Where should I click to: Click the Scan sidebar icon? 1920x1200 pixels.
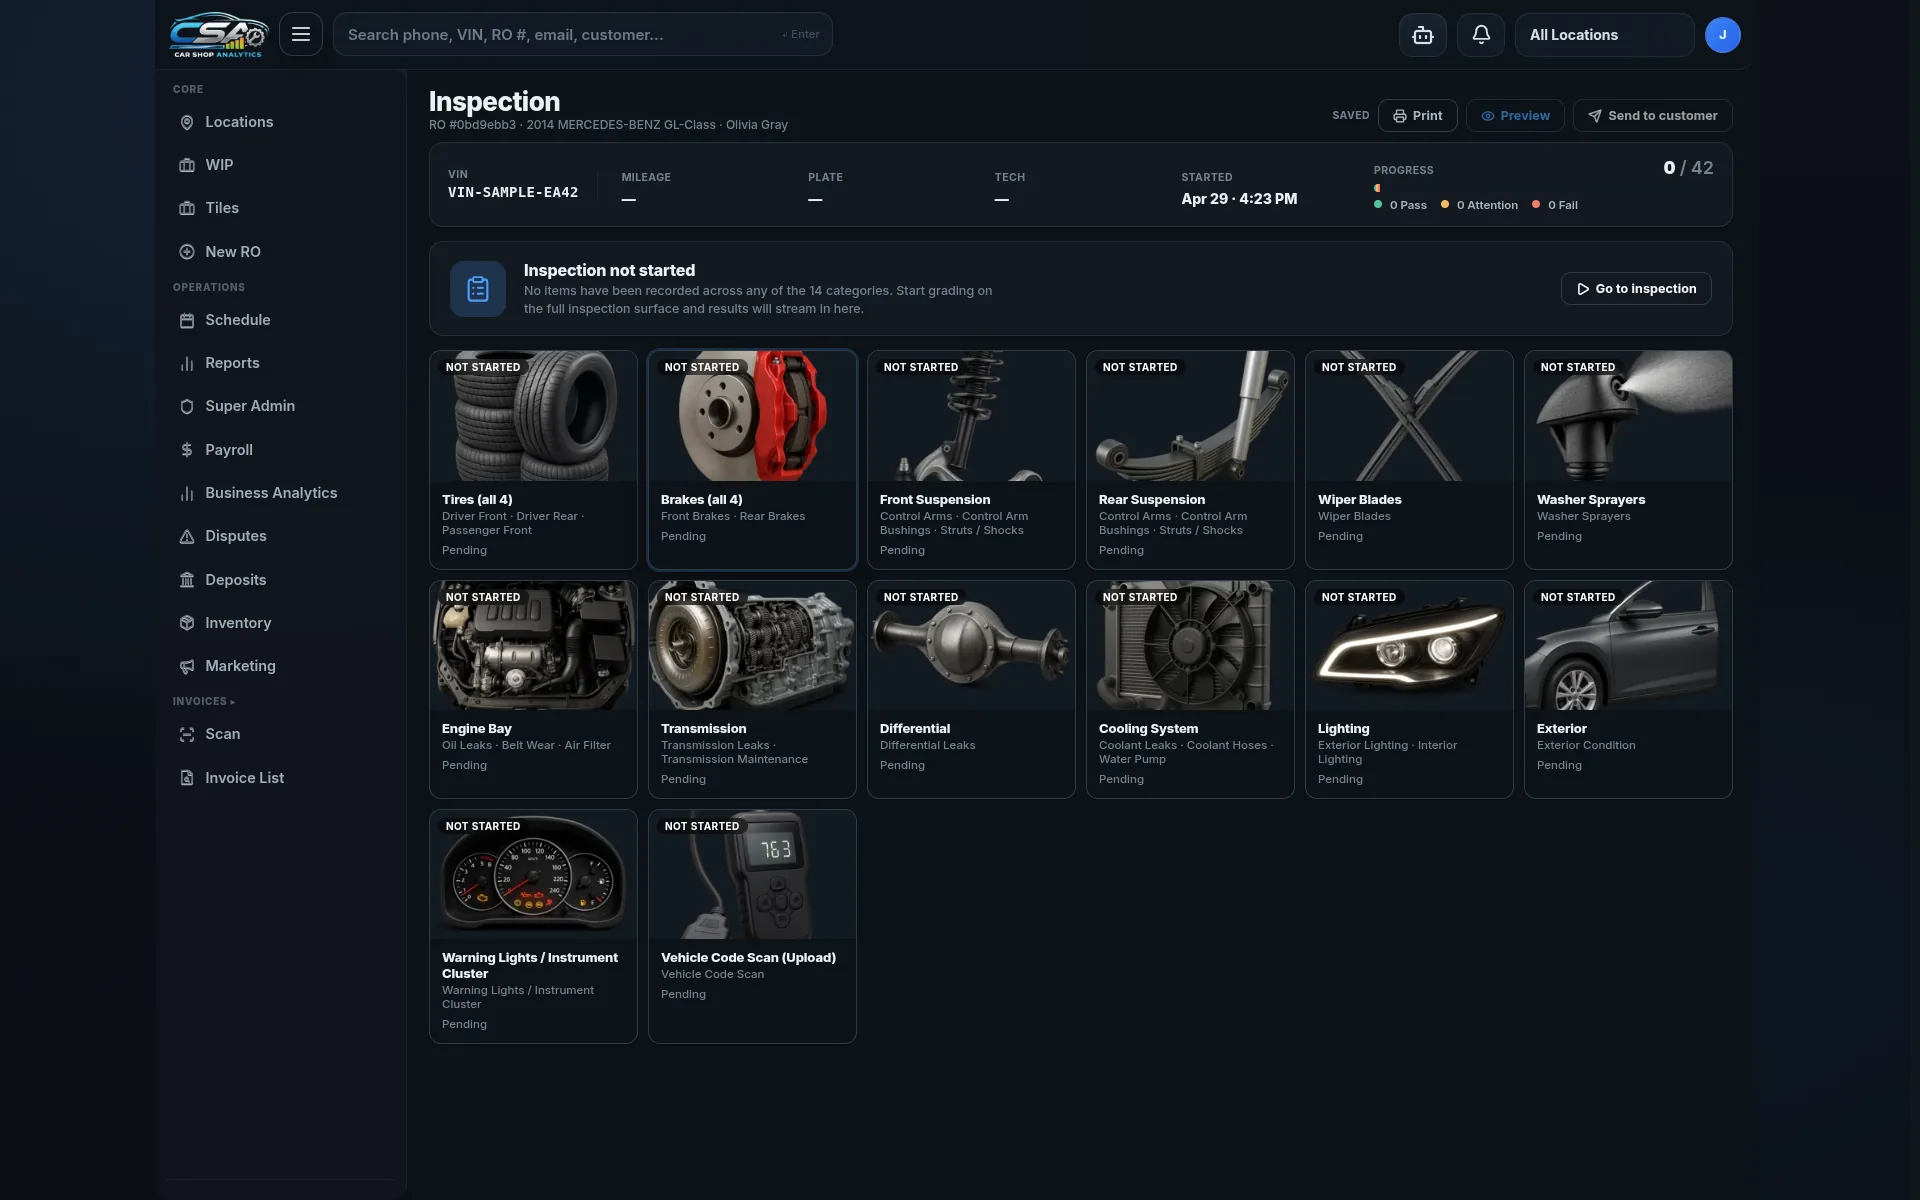tap(186, 734)
